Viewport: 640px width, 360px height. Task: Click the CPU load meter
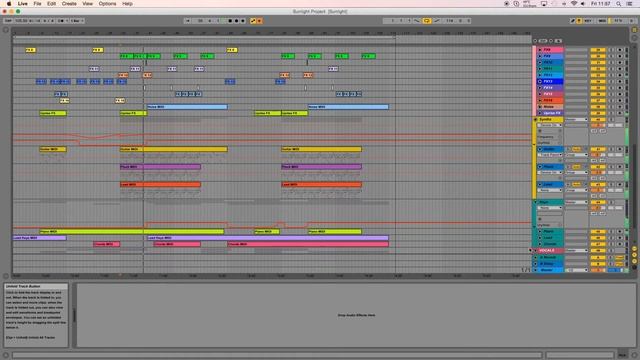(618, 20)
